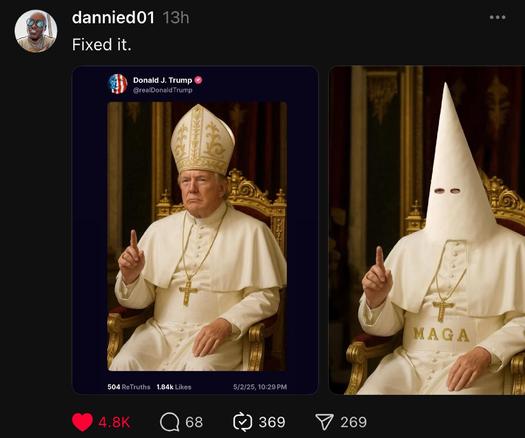Viewport: 525px width, 438px height.
Task: Click the 504 ReTruths label in the screenshot
Action: (x=129, y=387)
